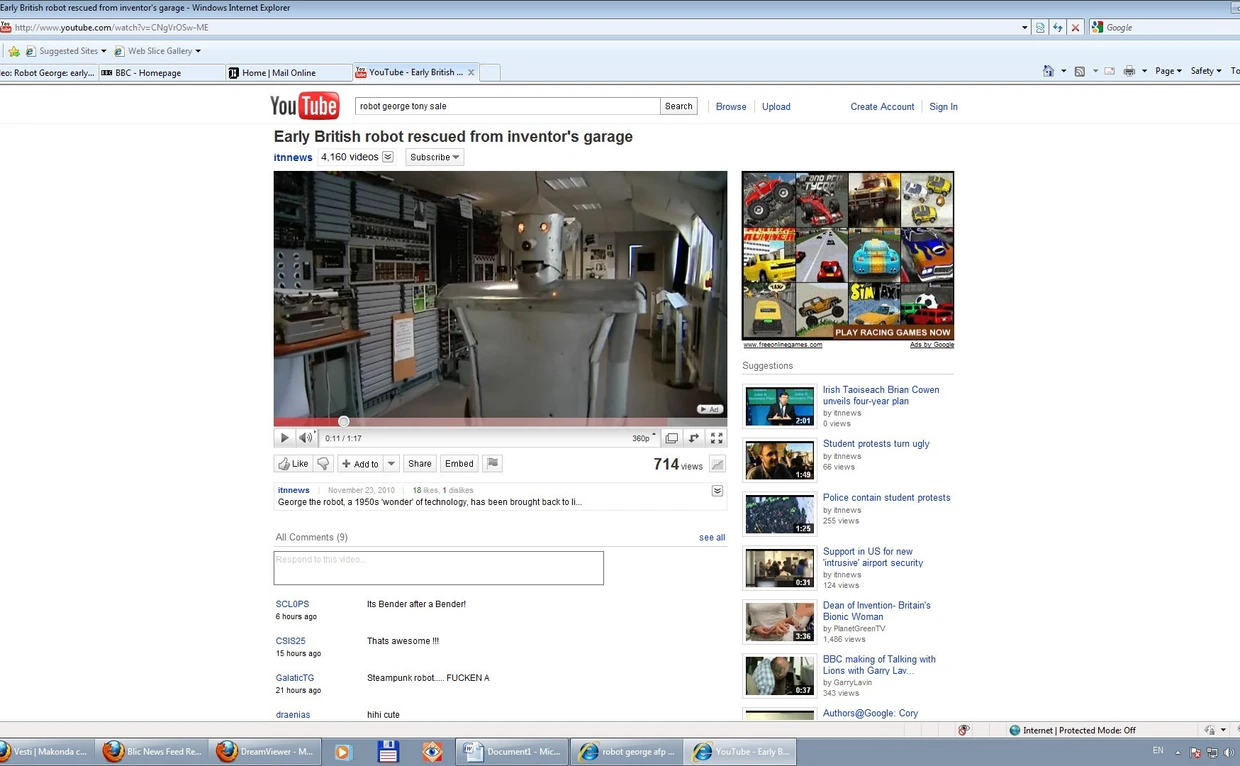Image resolution: width=1240 pixels, height=766 pixels.
Task: Click the printer icon in the IE toolbar
Action: coord(1129,72)
